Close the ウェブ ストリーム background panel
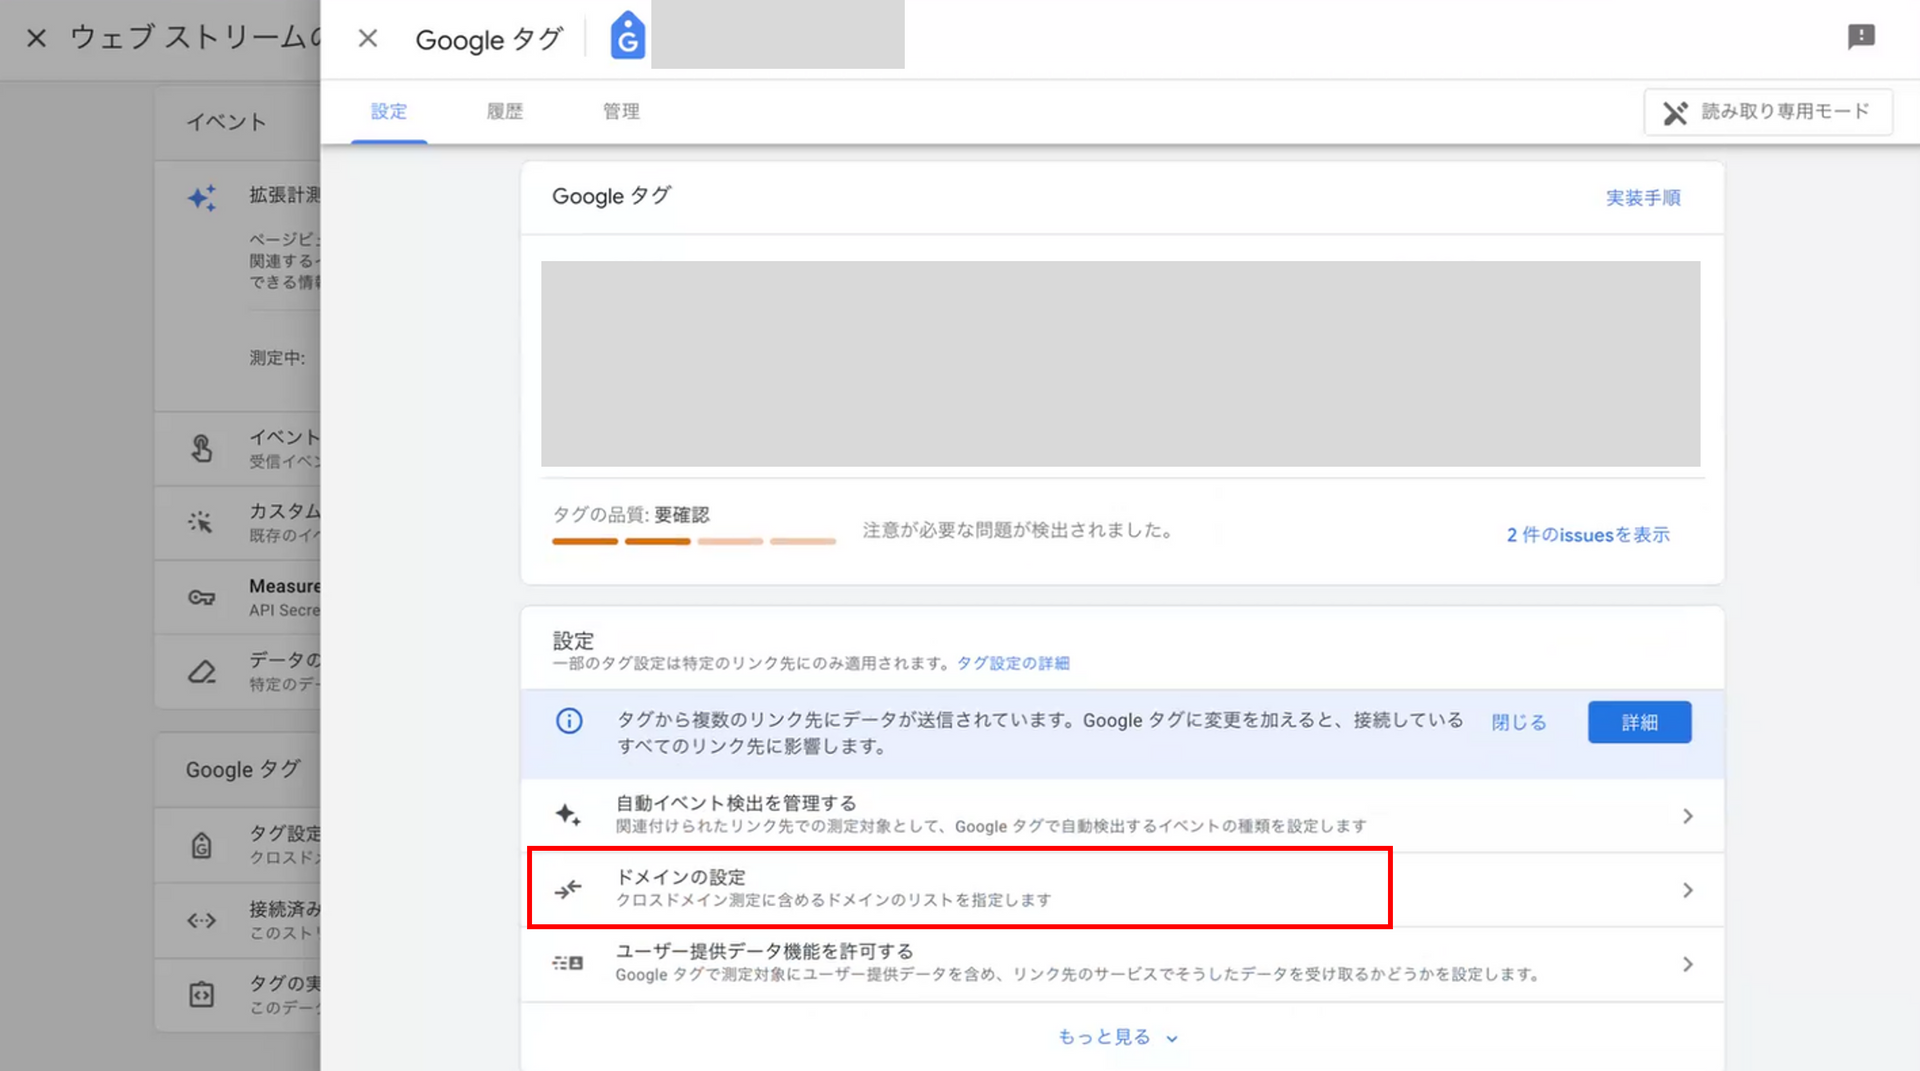The width and height of the screenshot is (1920, 1071). [x=36, y=38]
